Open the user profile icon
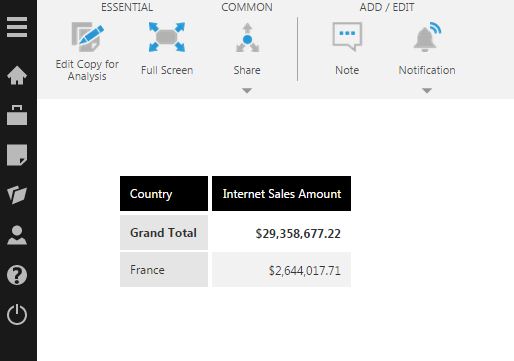 17,235
